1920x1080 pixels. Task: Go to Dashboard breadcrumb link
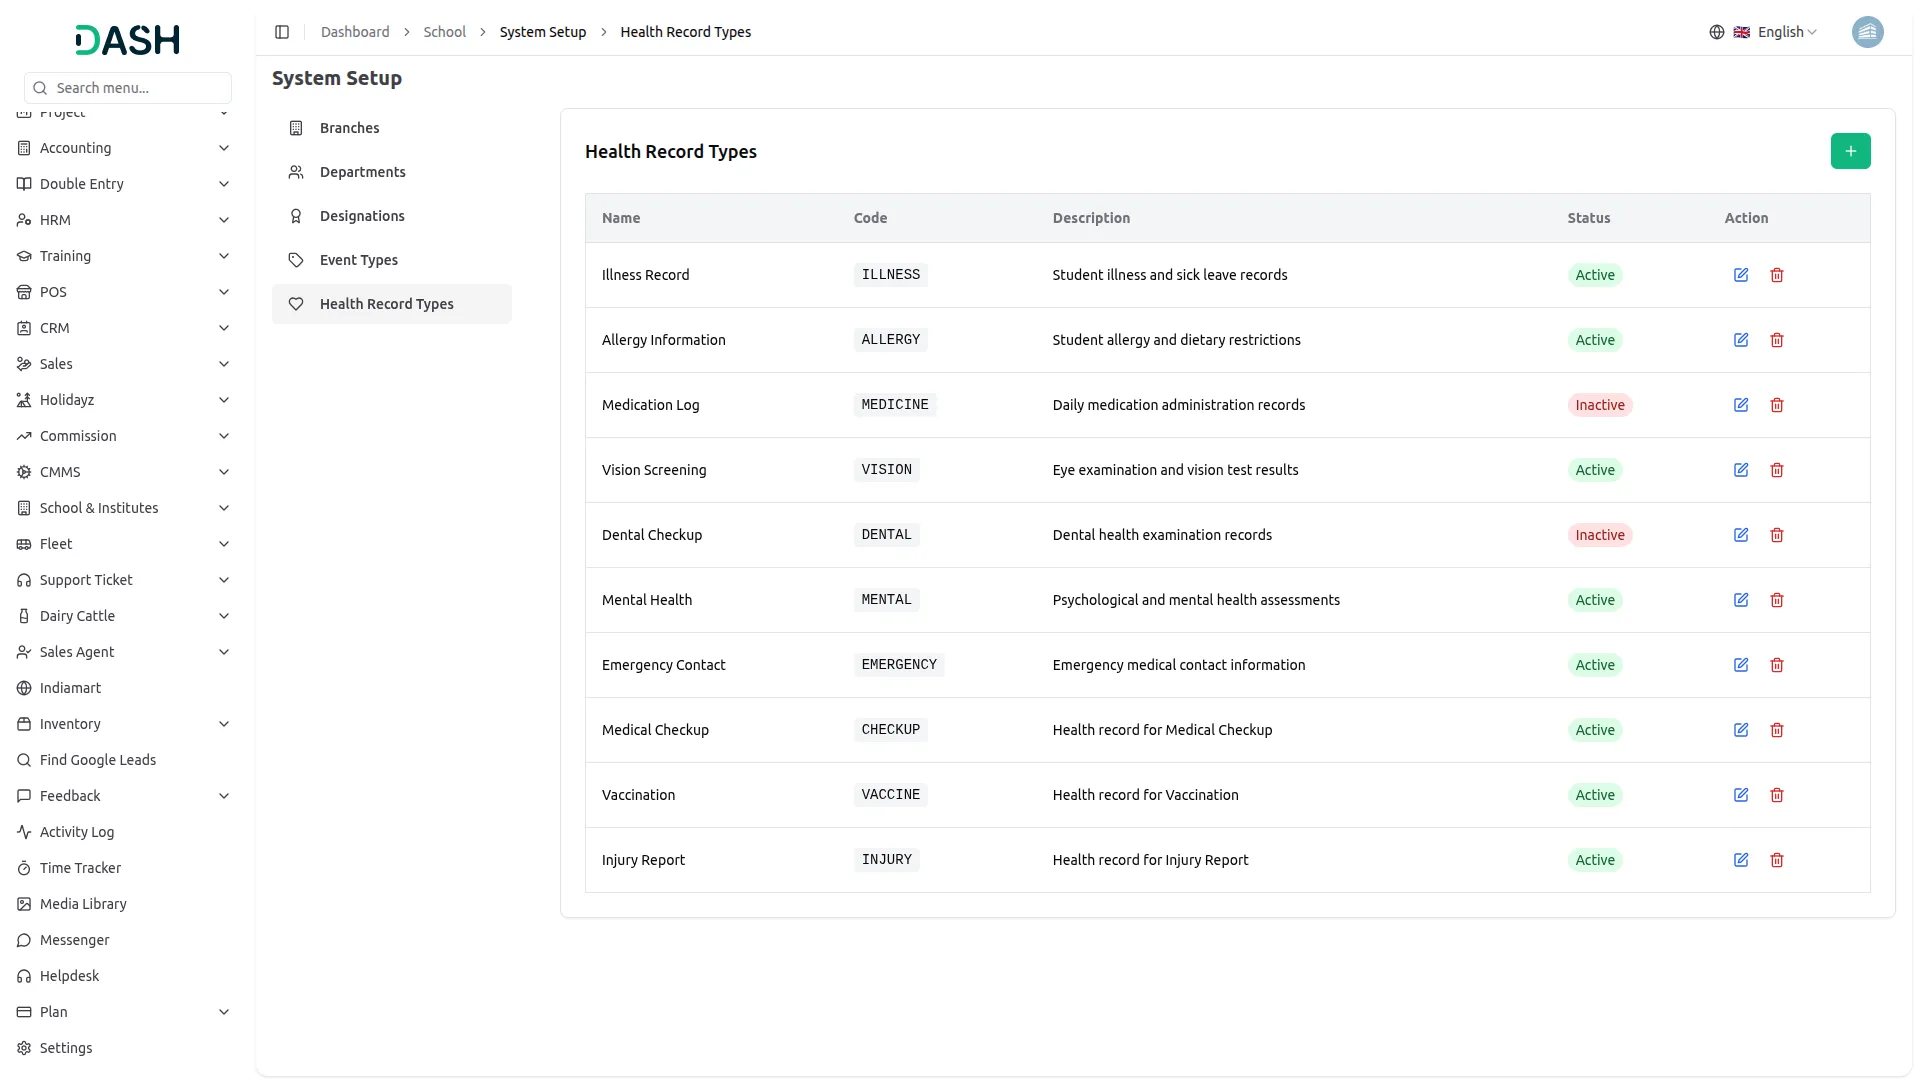pos(355,32)
